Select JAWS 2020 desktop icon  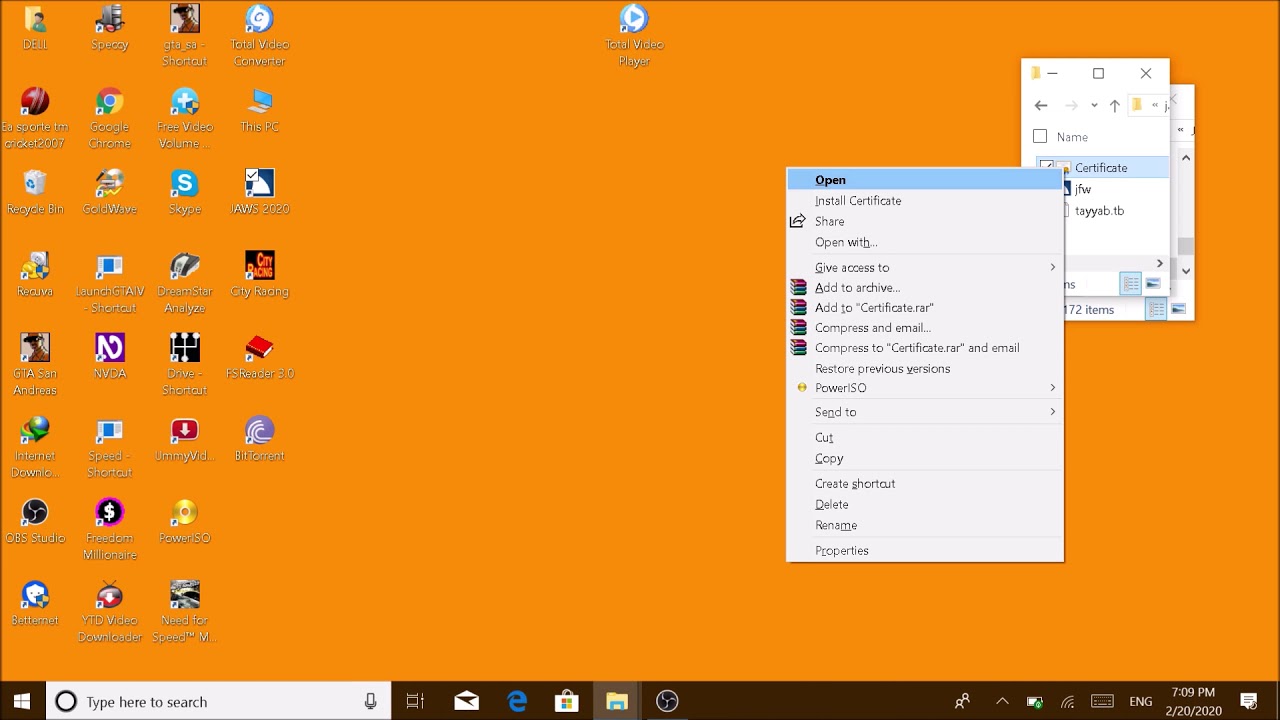coord(259,192)
